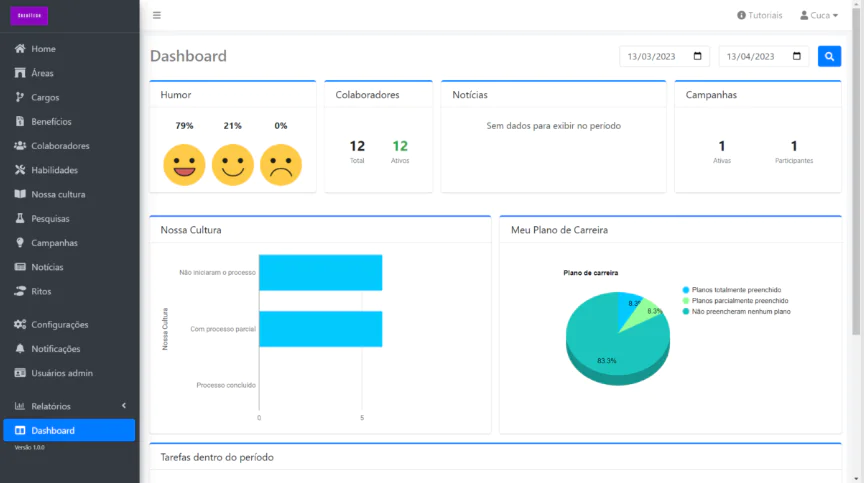Image resolution: width=864 pixels, height=483 pixels.
Task: Click the Notificações bell icon
Action: pyautogui.click(x=20, y=349)
